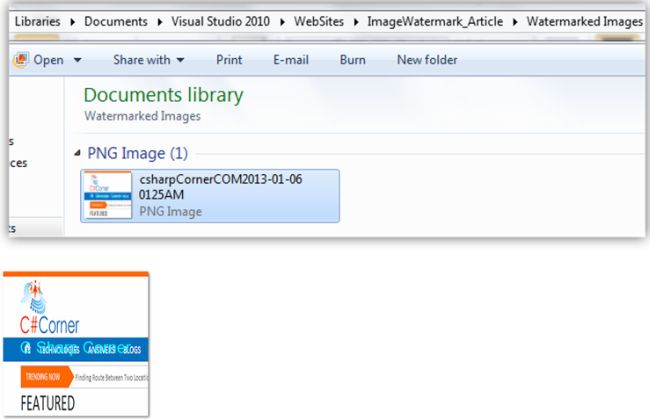Click the home icon in preview's blue bar
The width and height of the screenshot is (650, 420).
pos(26,349)
